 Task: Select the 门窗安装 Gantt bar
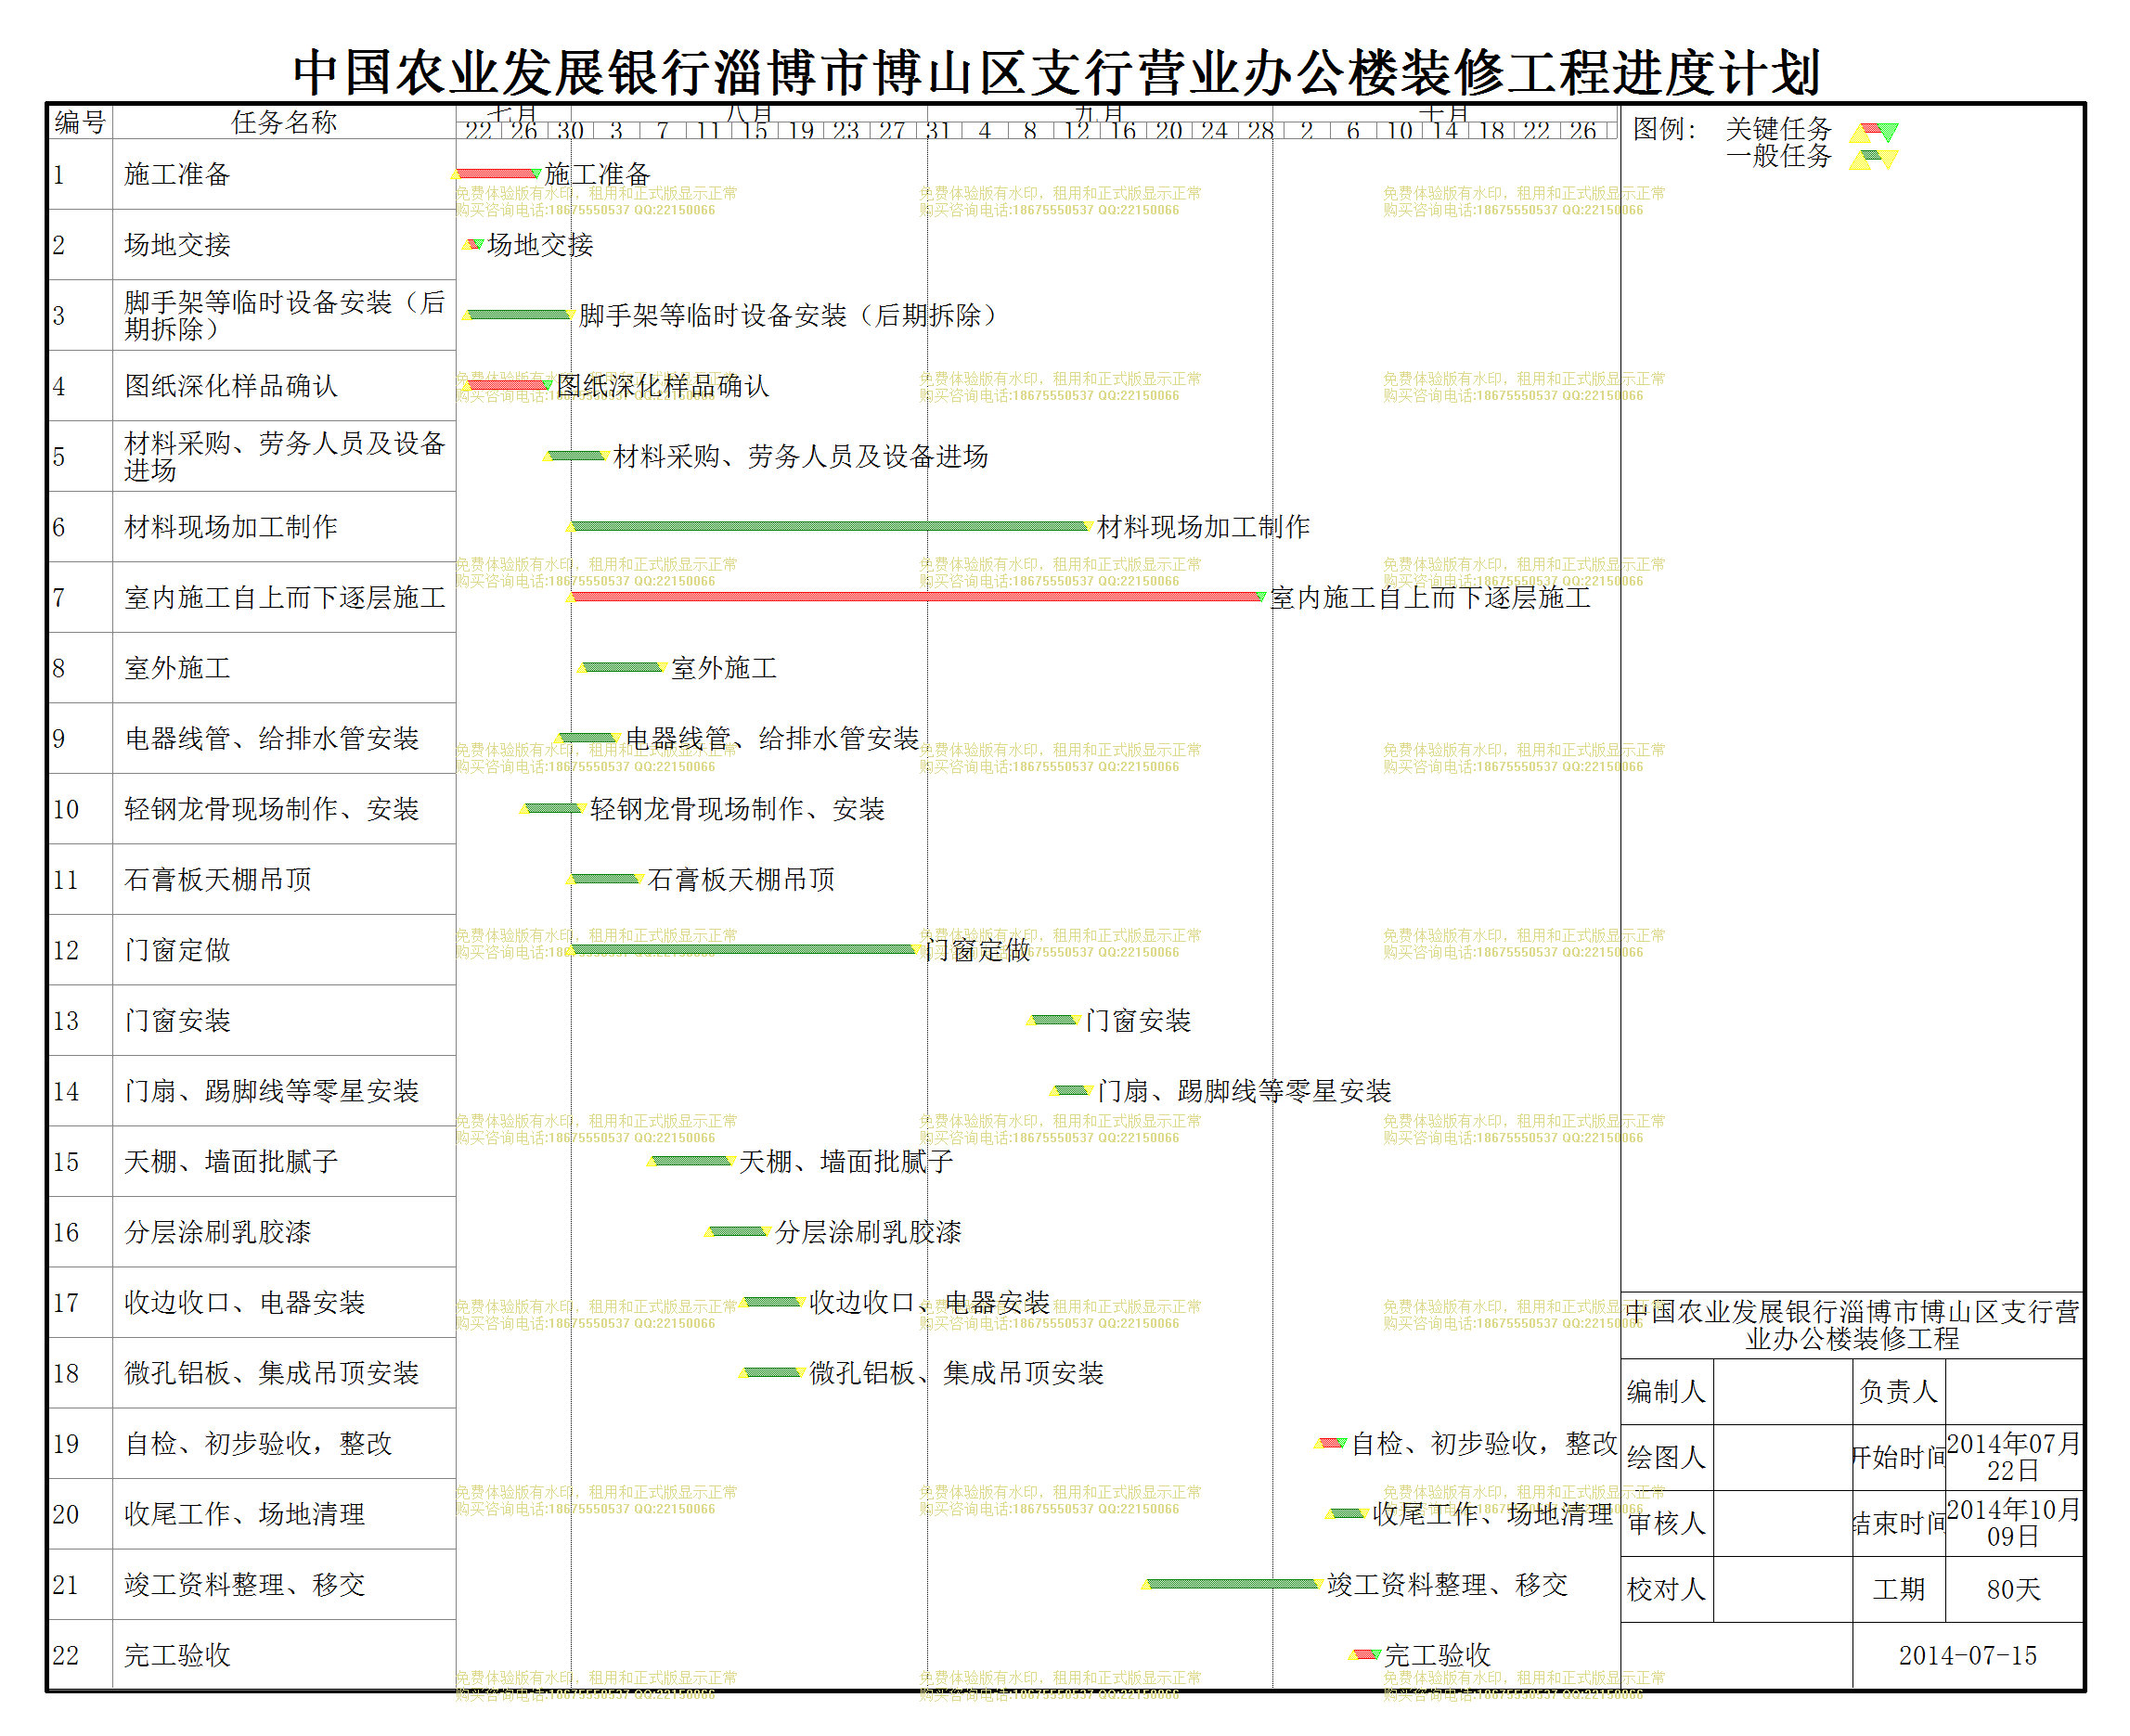point(1054,1019)
